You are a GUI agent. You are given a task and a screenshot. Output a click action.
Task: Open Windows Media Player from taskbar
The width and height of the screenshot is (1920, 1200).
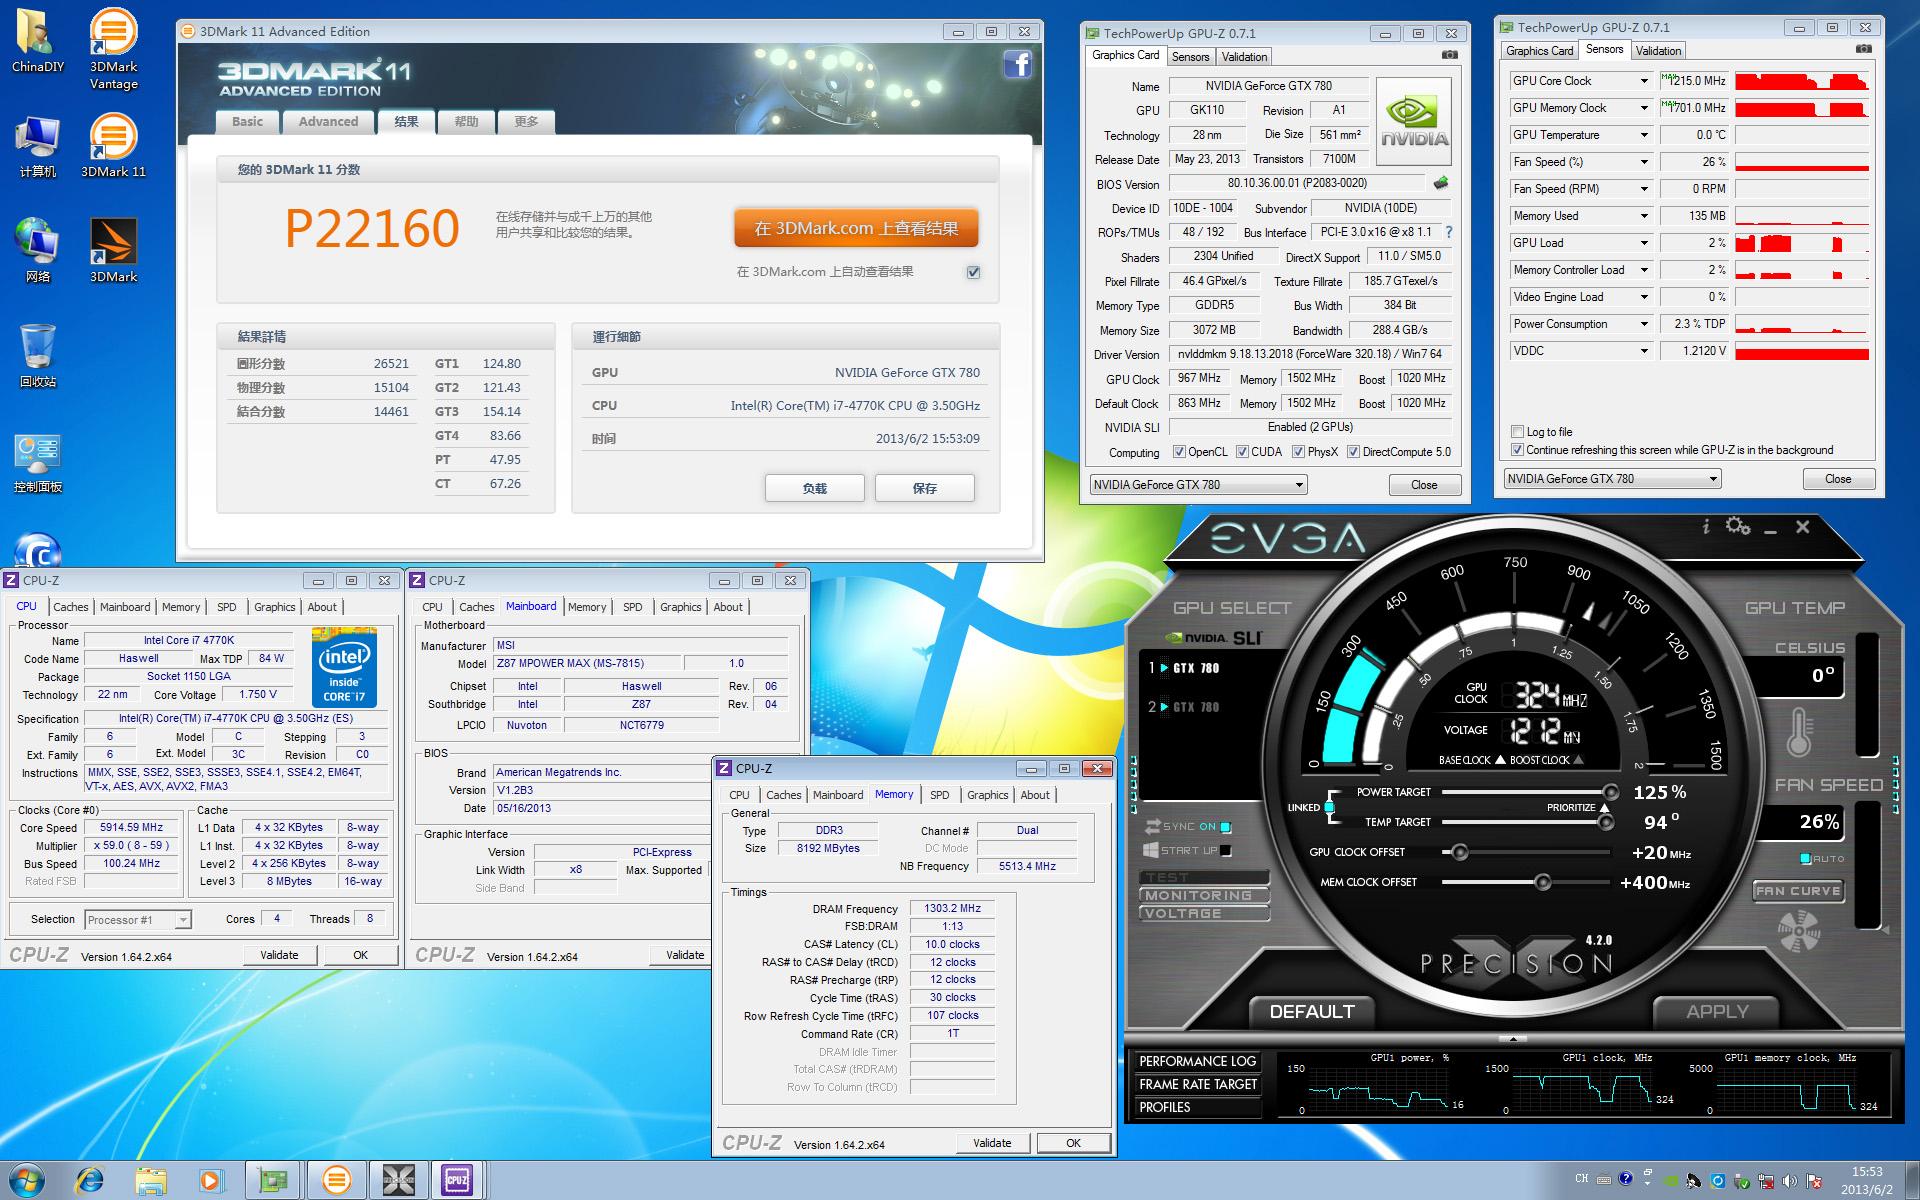210,1181
